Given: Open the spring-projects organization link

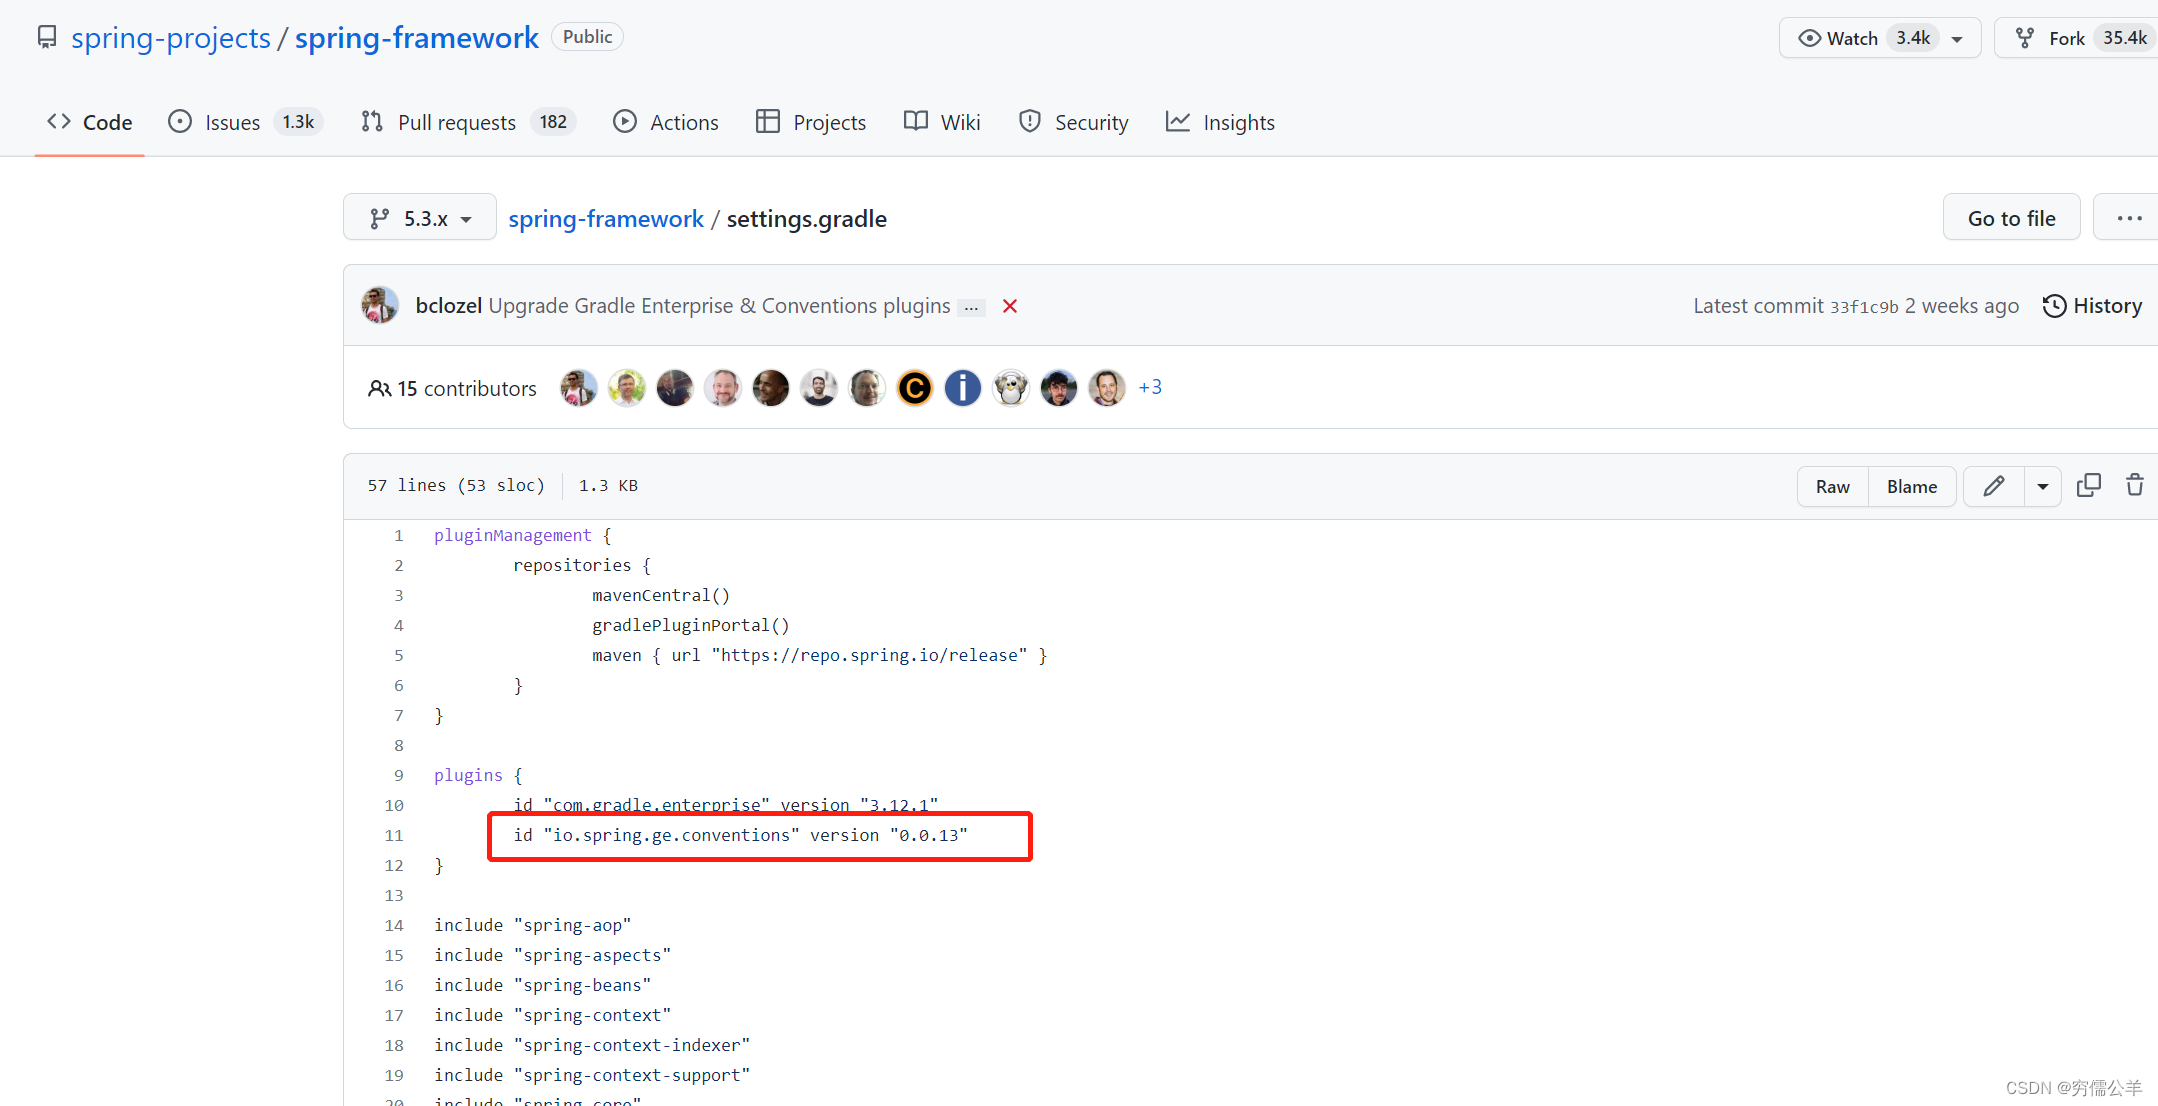Looking at the screenshot, I should coord(171,38).
